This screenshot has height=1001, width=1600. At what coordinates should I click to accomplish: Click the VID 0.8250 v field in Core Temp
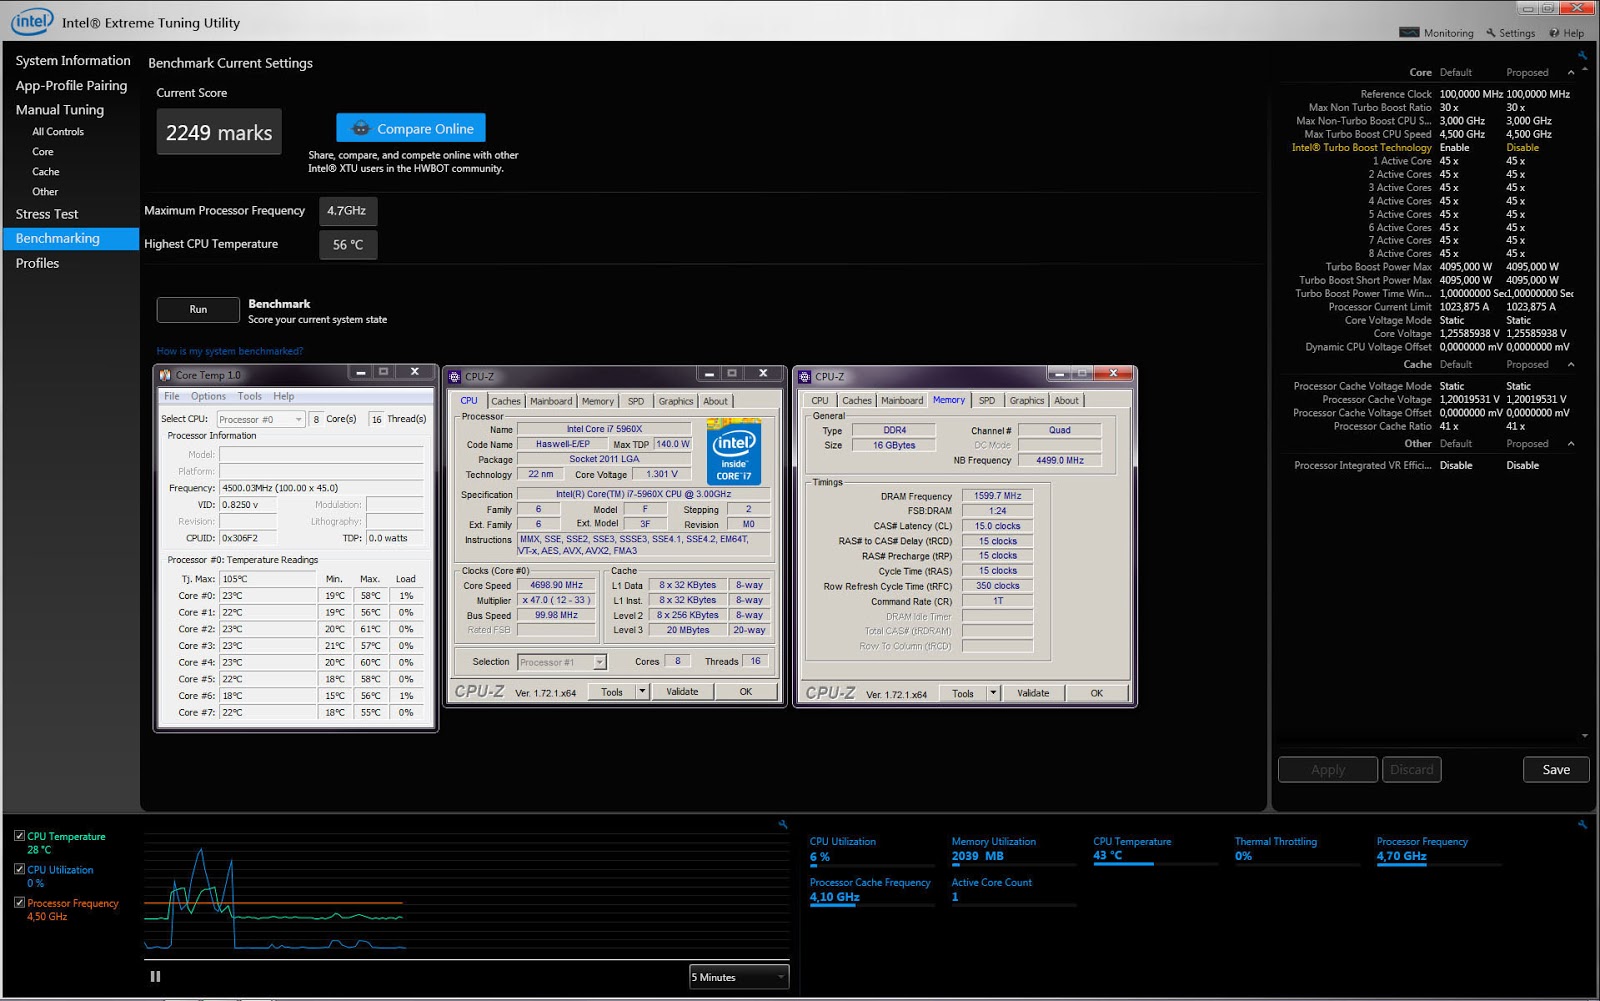point(247,505)
